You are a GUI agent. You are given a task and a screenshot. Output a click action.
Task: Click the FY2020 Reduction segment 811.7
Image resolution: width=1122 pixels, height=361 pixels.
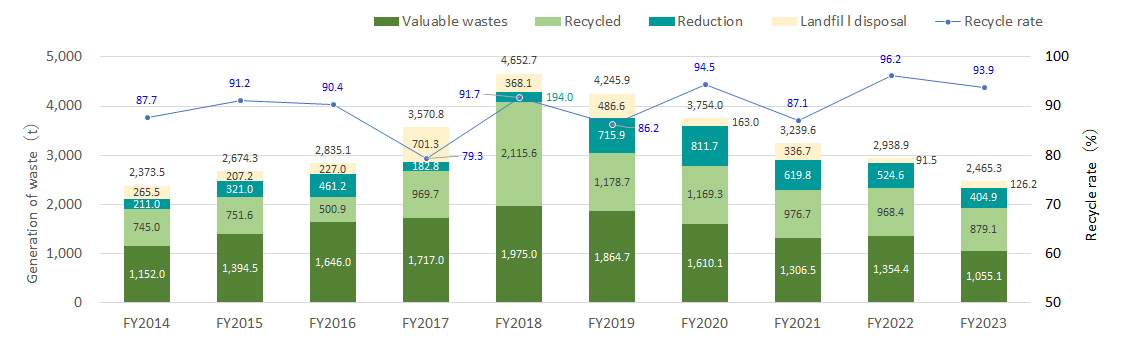coord(705,146)
